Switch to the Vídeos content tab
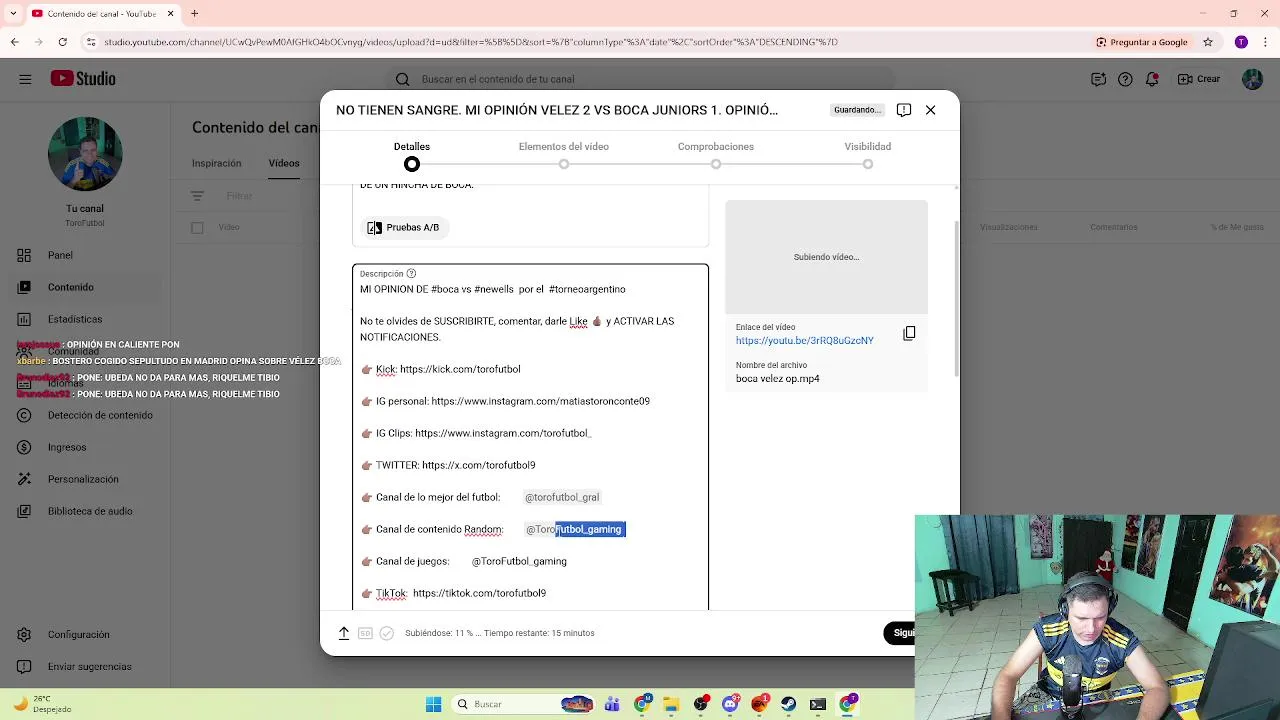The height and width of the screenshot is (720, 1280). (284, 163)
